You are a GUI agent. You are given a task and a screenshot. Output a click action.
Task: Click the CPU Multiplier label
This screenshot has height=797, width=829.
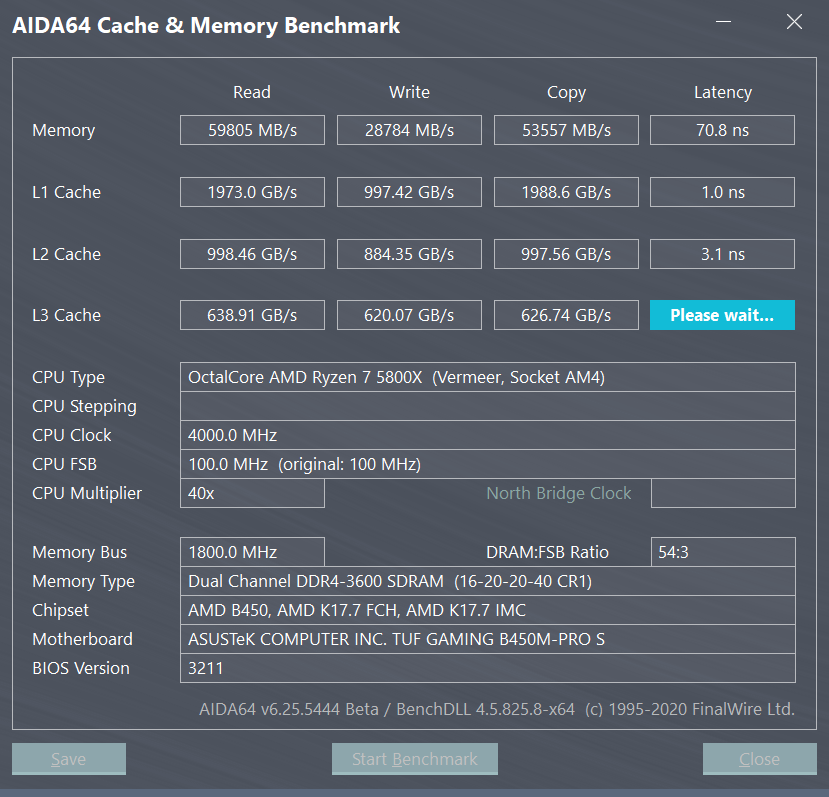(x=87, y=494)
